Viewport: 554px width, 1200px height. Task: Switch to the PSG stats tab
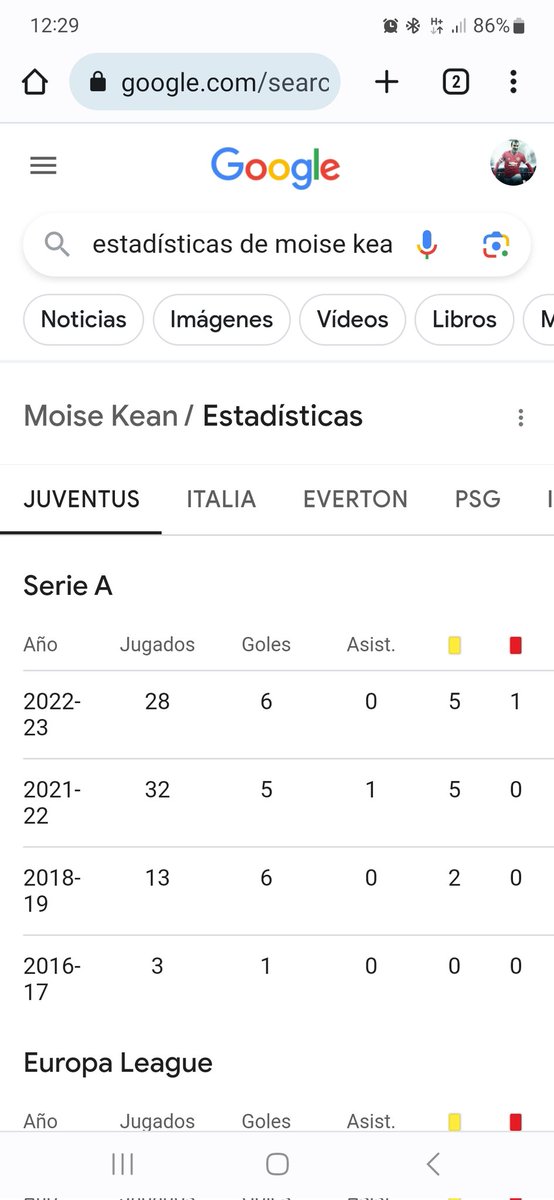pos(477,499)
